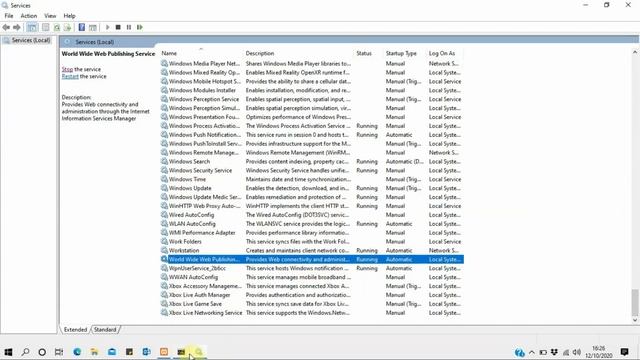Click the scroll up arrow of services list
This screenshot has height=360, width=640.
(x=635, y=52)
